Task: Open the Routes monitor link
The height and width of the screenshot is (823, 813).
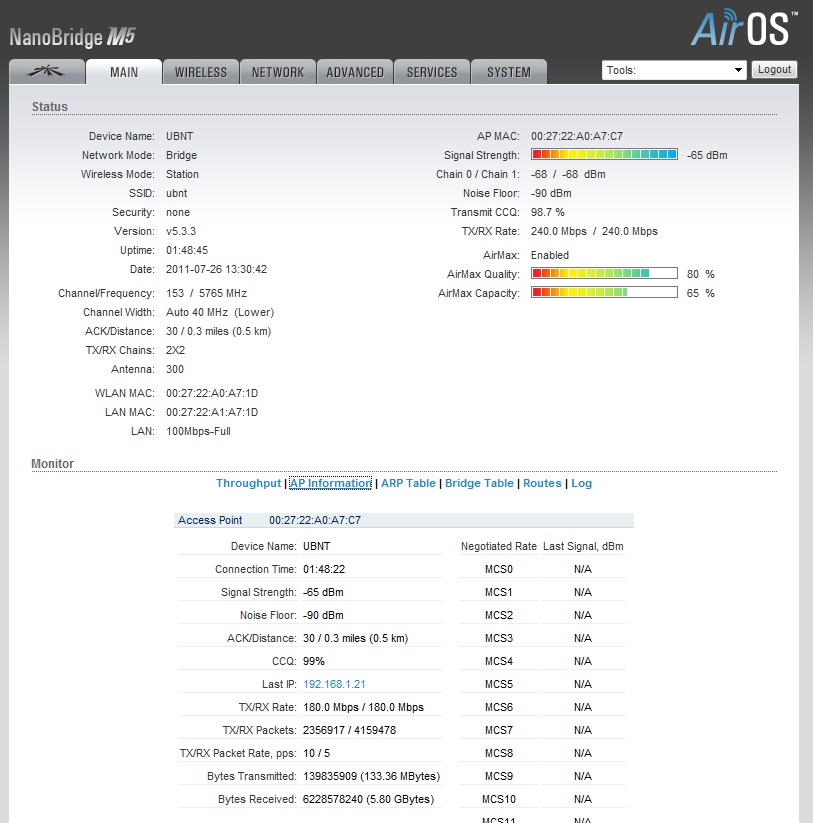Action: [542, 483]
